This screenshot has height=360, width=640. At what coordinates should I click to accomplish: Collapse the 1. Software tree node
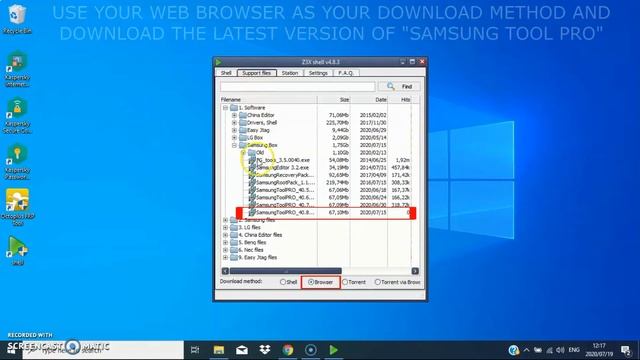[225, 108]
